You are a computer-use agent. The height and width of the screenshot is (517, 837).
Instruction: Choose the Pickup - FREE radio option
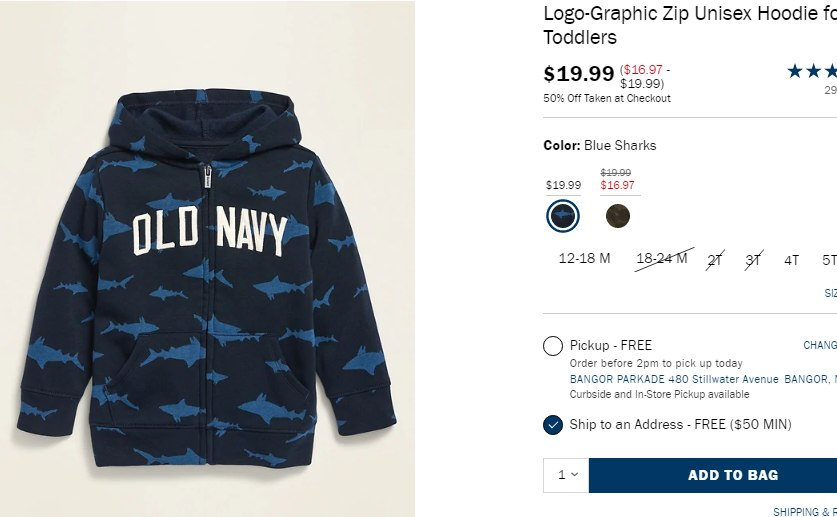coord(553,346)
